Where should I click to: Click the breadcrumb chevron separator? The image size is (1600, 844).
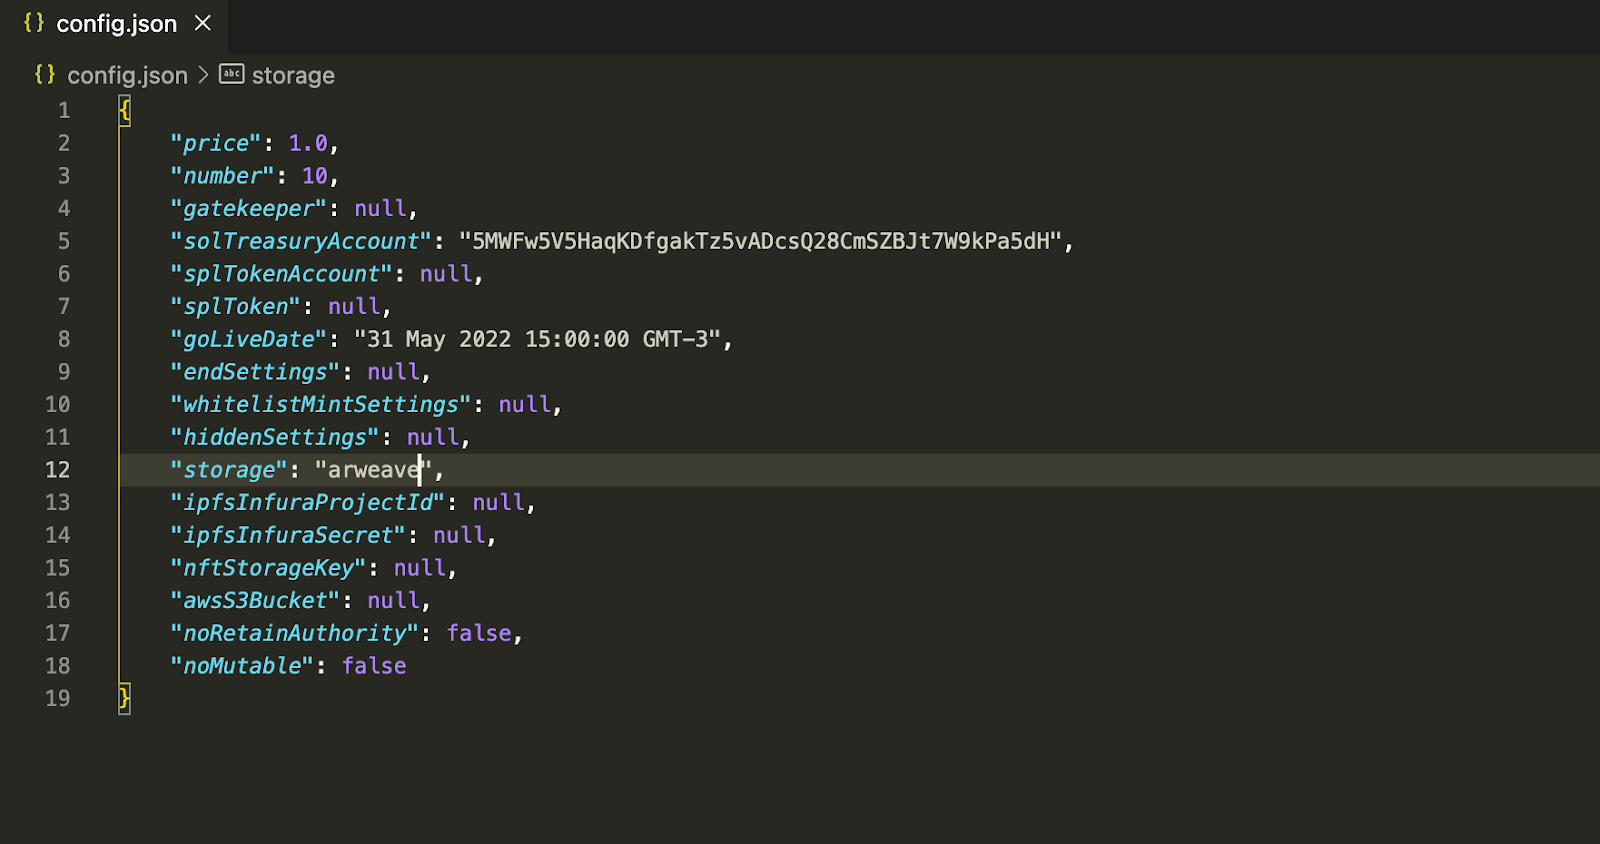pyautogui.click(x=203, y=75)
